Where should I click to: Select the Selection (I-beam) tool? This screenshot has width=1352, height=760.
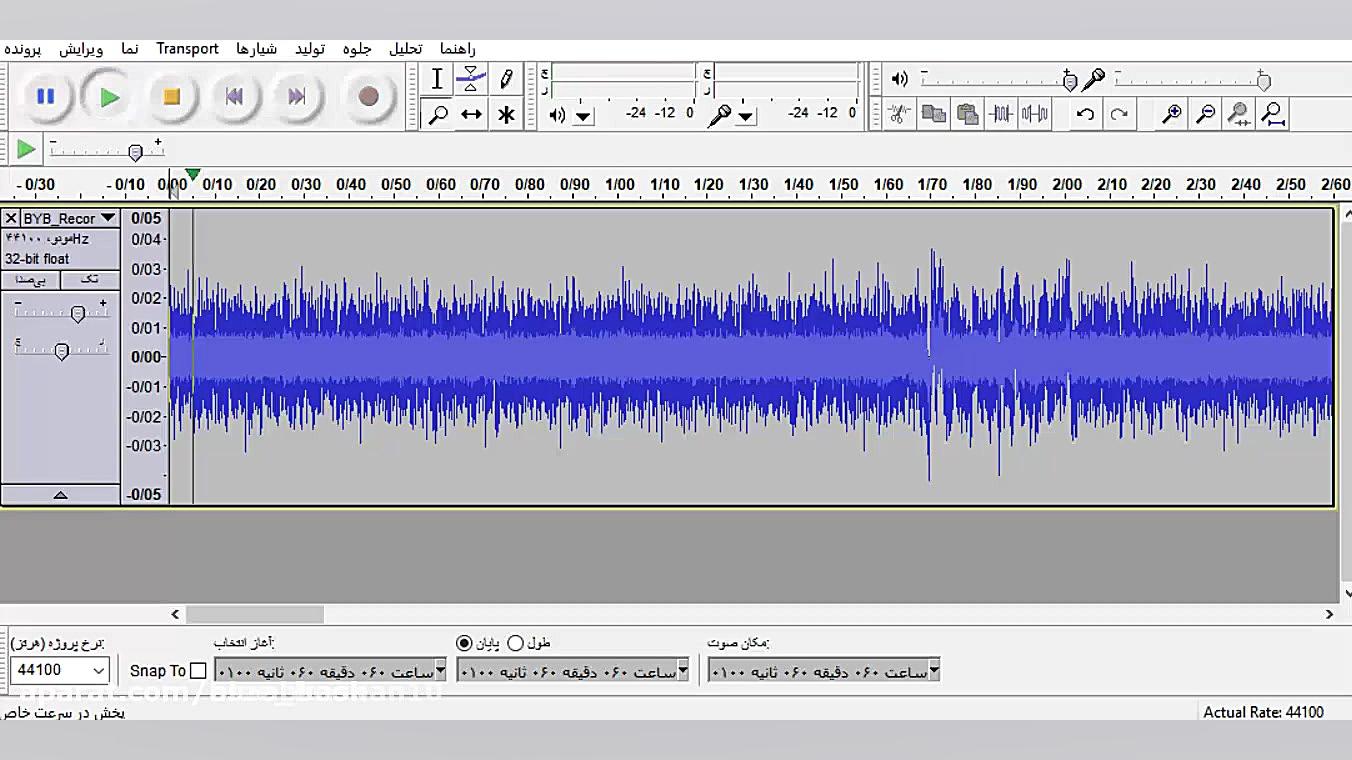(x=437, y=79)
